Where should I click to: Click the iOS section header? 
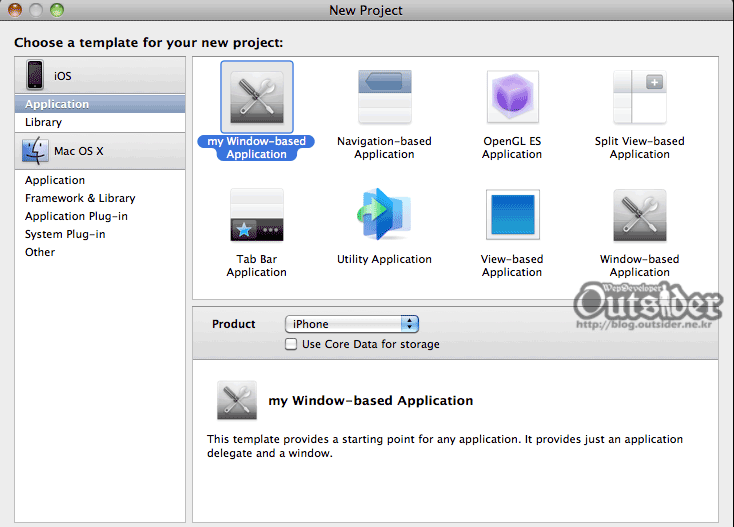(x=100, y=75)
